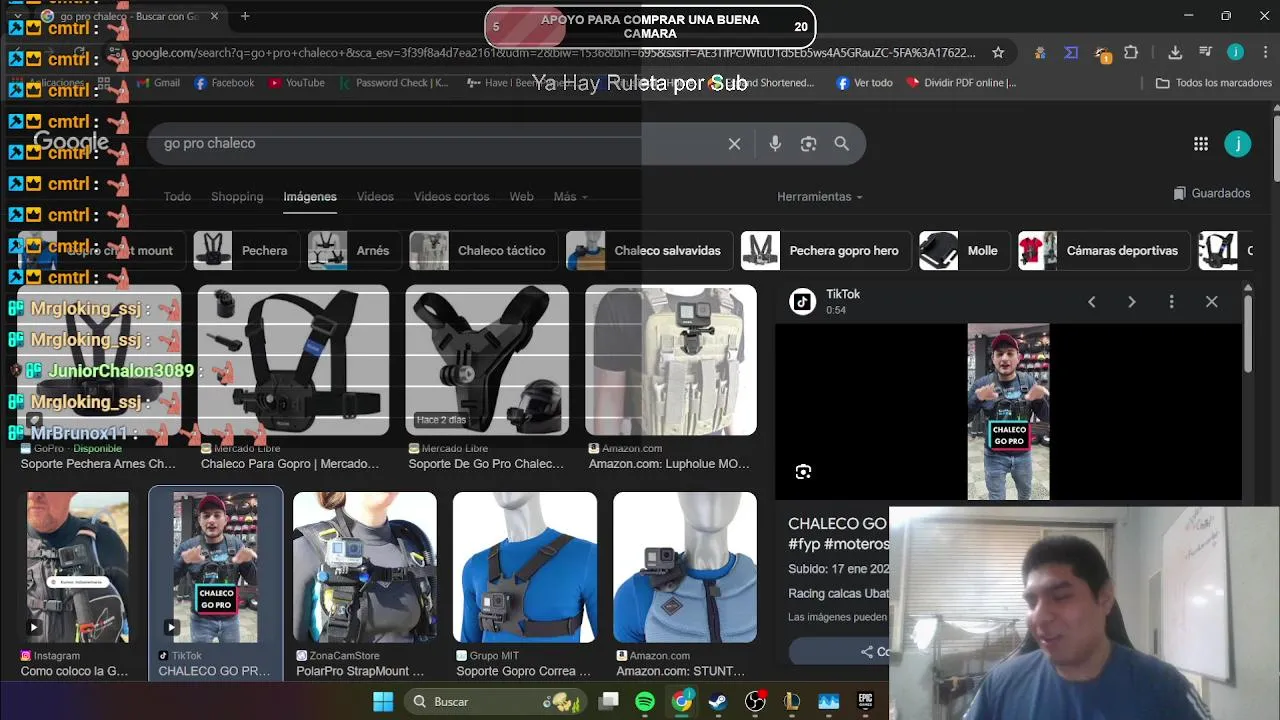This screenshot has height=720, width=1280.
Task: Switch to the Videos results tab
Action: [375, 197]
